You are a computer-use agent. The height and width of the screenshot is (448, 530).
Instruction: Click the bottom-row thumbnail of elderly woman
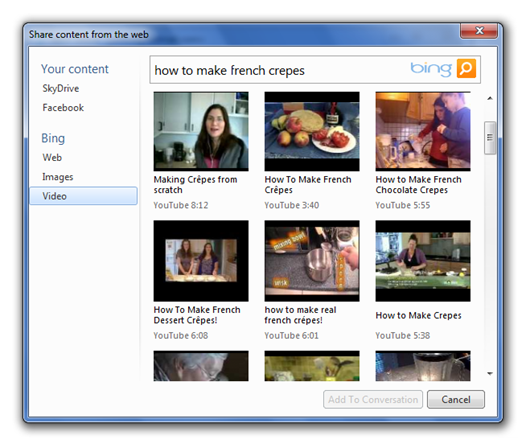[x=201, y=366]
